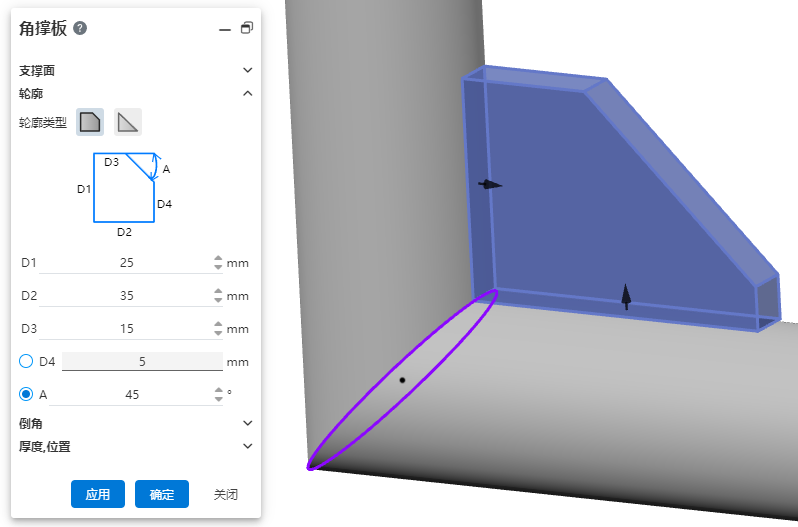798x527 pixels.
Task: Edit the D1 value field
Action: click(127, 263)
